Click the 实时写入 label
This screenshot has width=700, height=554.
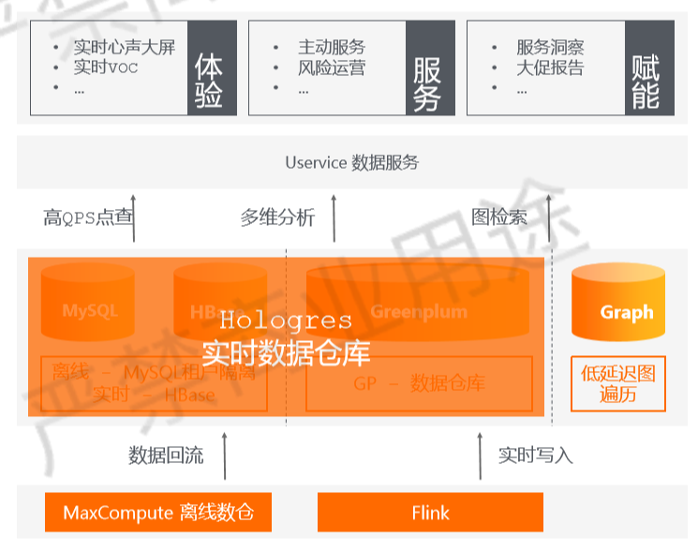tap(535, 455)
